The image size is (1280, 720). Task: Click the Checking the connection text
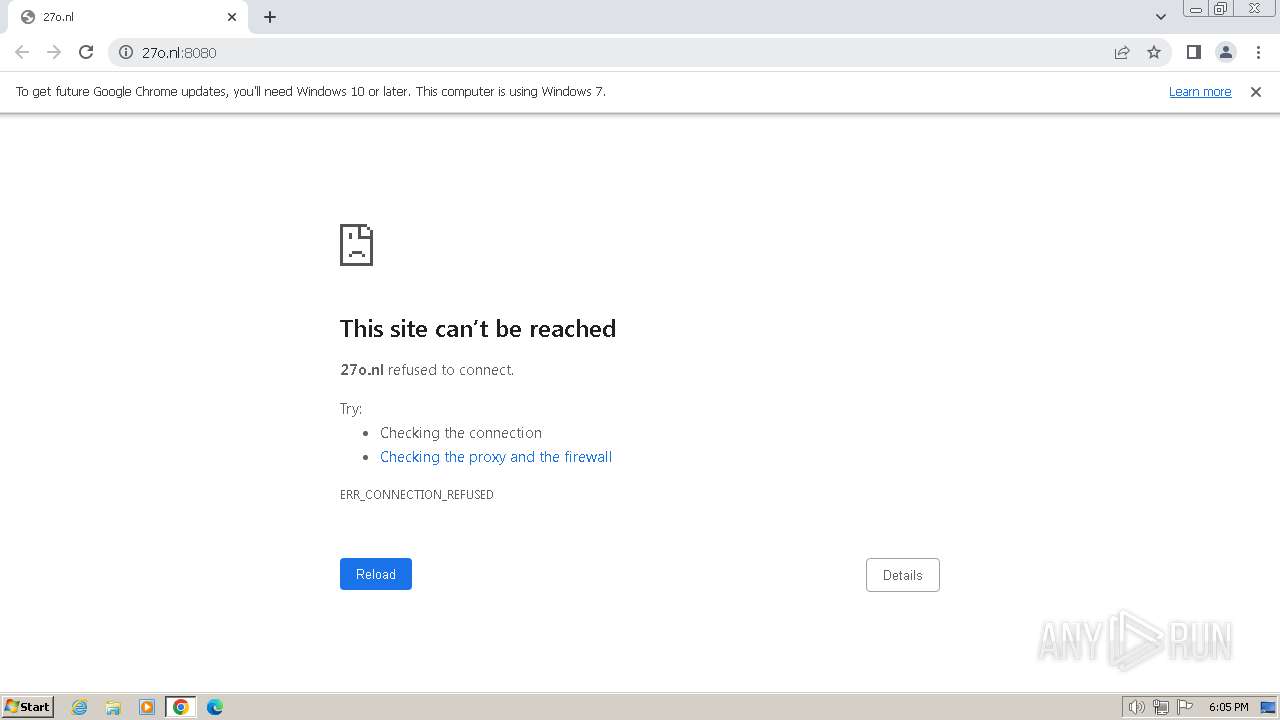click(x=461, y=433)
